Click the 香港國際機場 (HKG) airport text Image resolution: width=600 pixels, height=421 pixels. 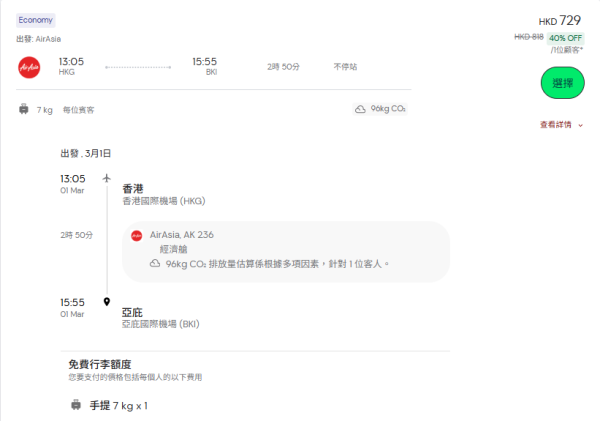(x=163, y=201)
